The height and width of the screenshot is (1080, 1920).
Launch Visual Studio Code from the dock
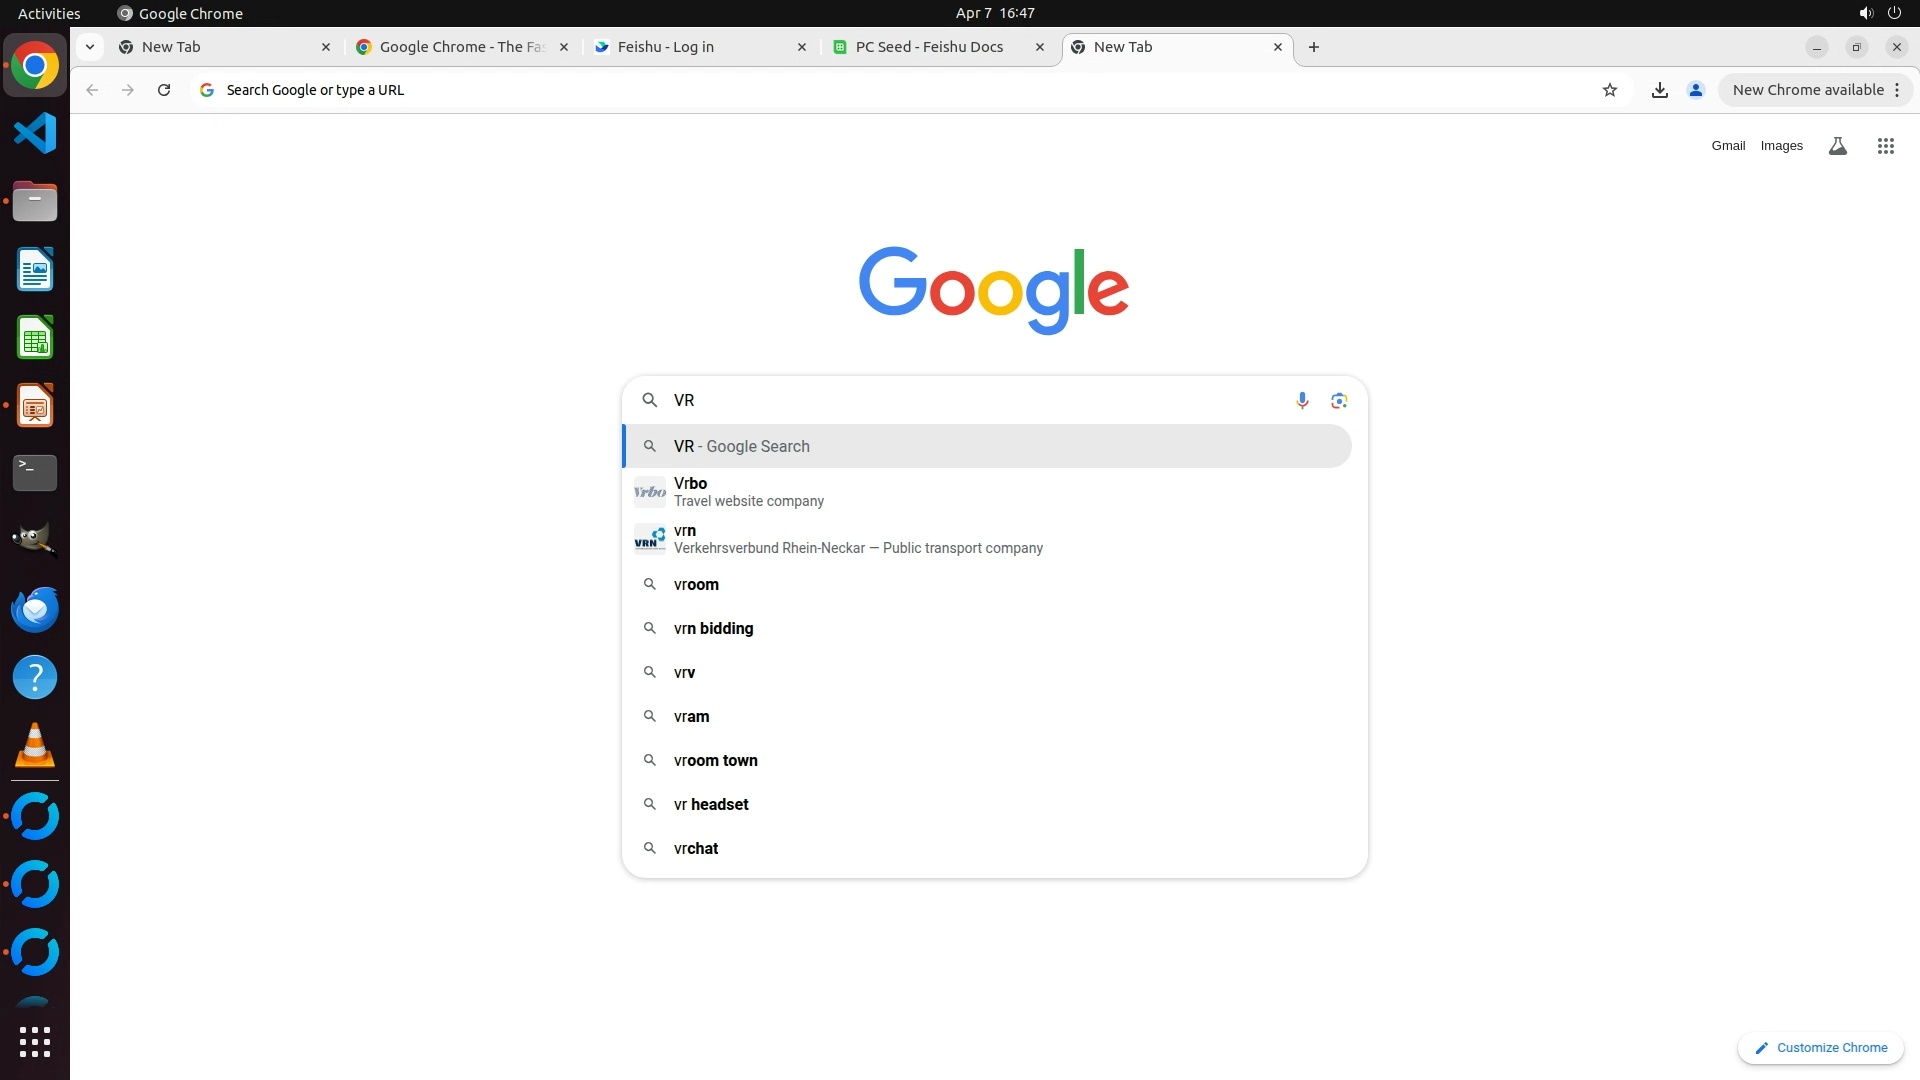pos(35,133)
